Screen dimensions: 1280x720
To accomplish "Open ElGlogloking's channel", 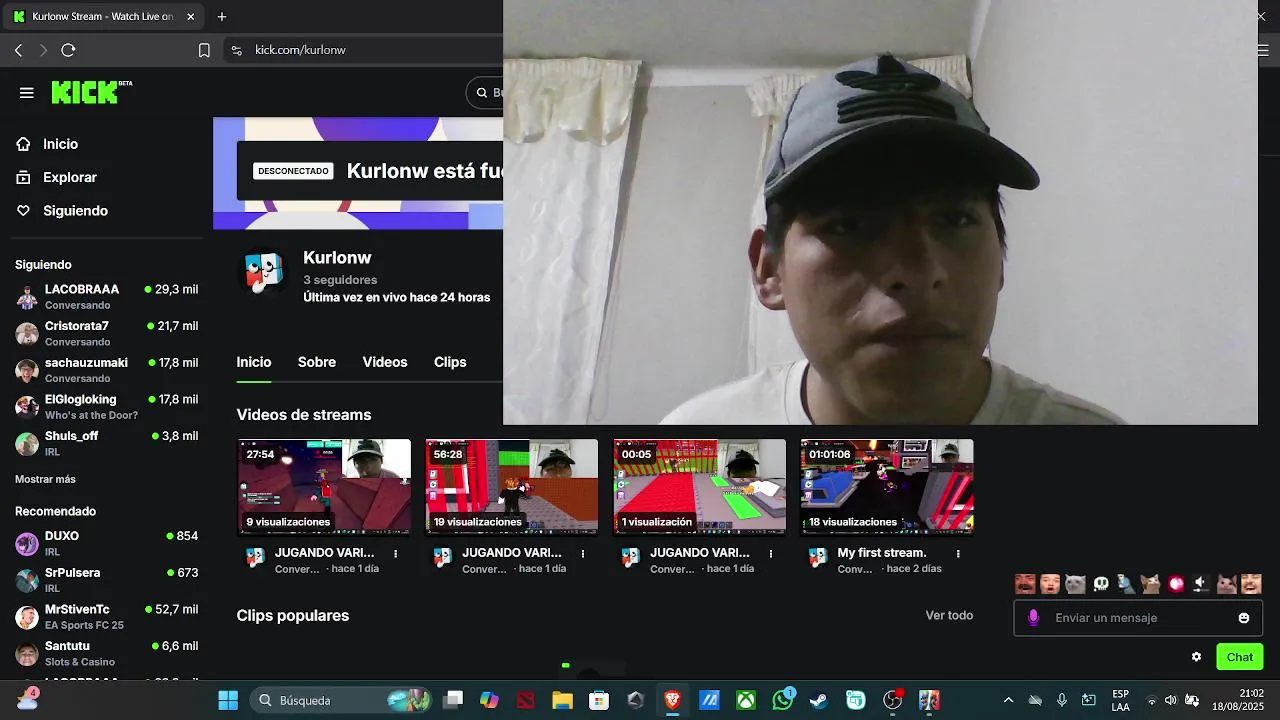I will (106, 407).
